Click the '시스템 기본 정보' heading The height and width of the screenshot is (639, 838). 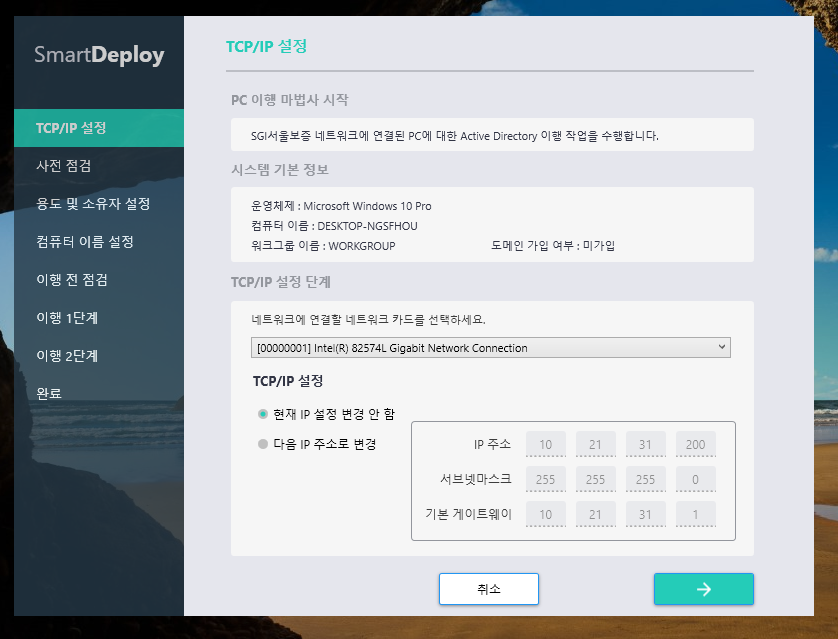(280, 170)
